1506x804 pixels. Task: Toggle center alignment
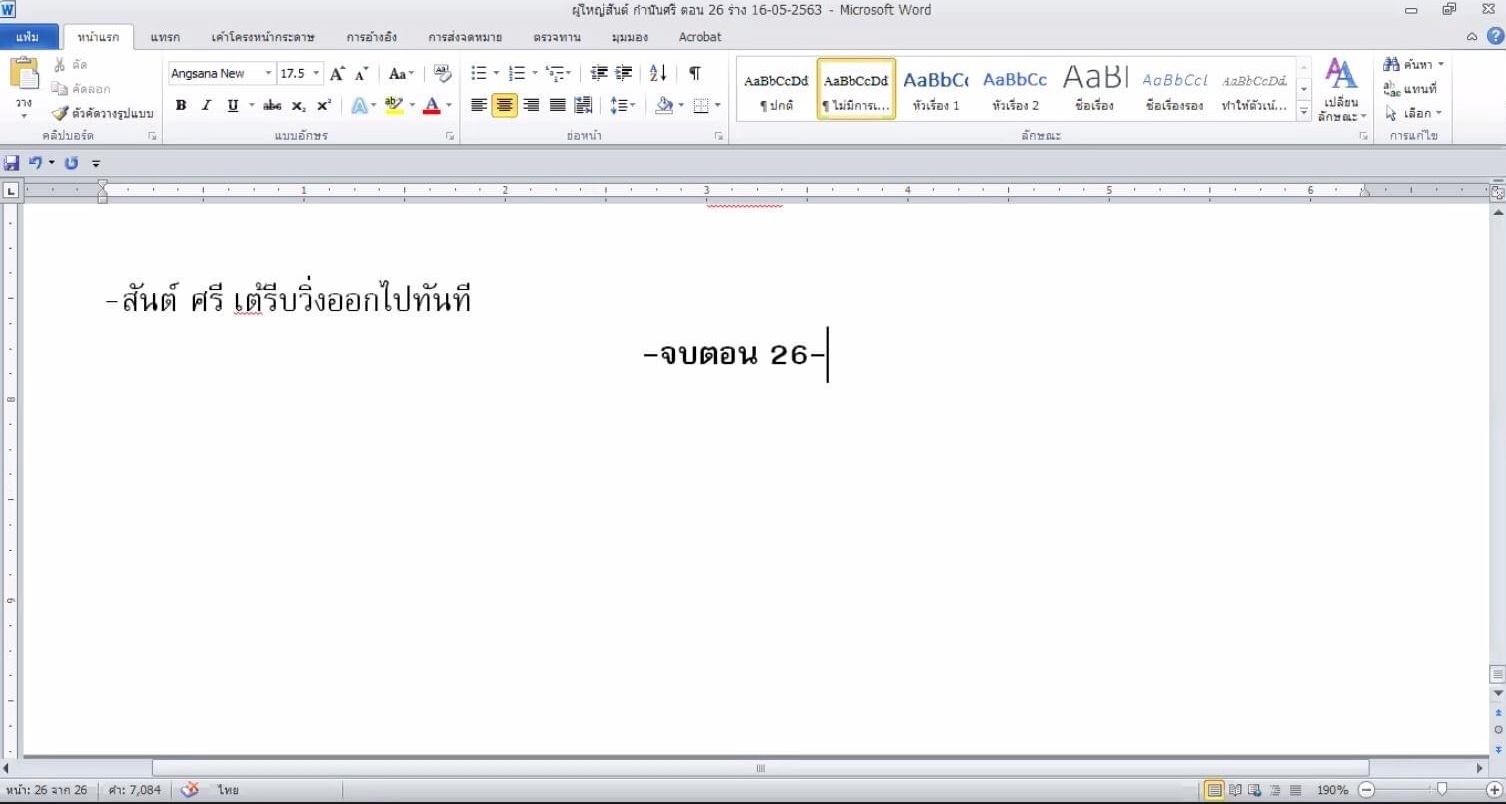point(505,105)
